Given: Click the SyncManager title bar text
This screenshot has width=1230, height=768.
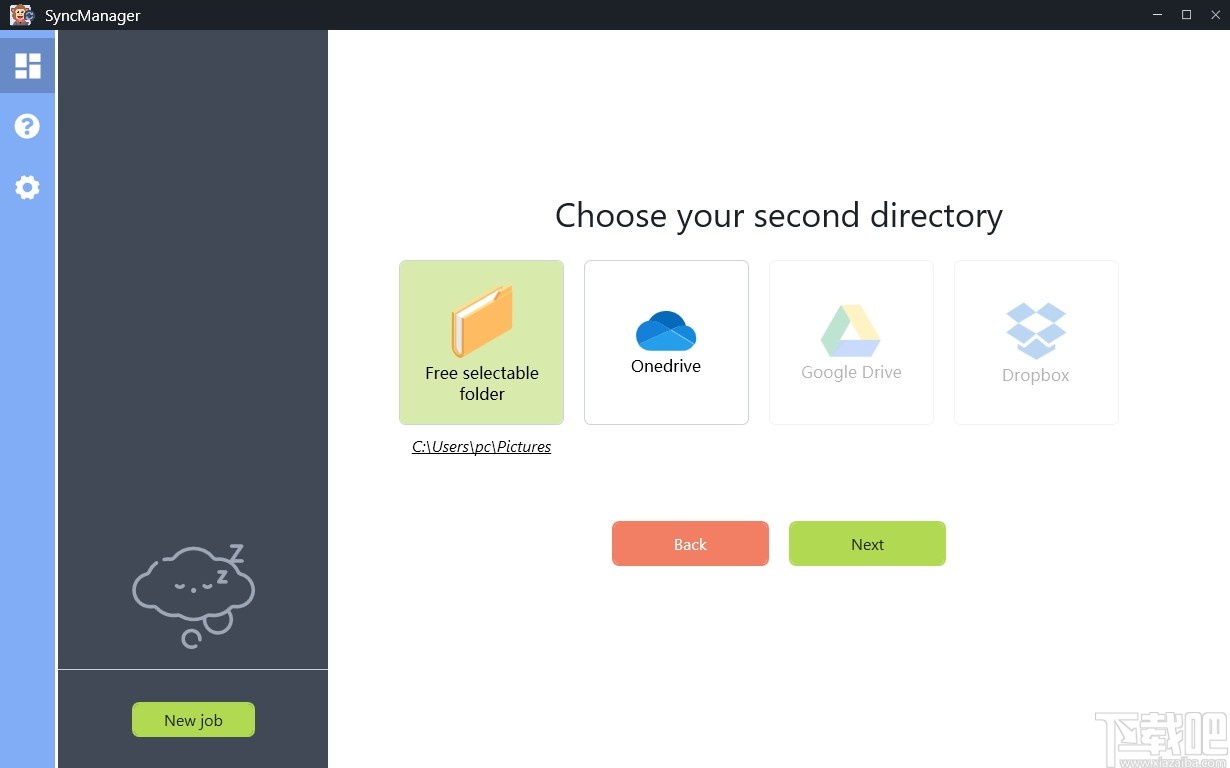Looking at the screenshot, I should click(x=93, y=15).
